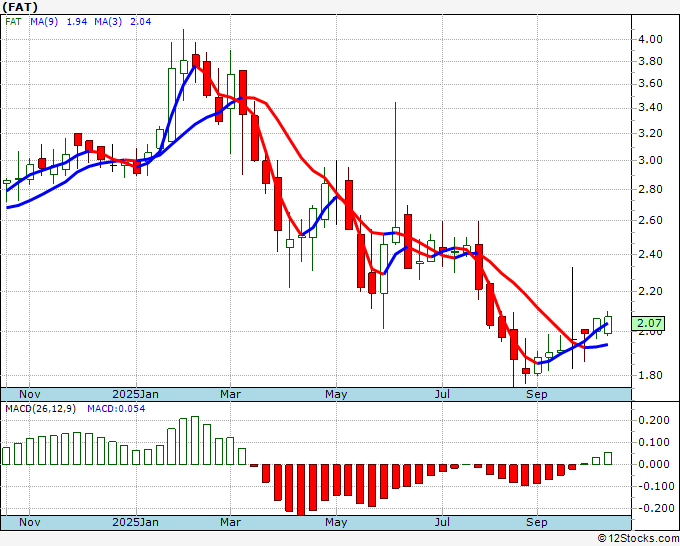The image size is (680, 546).
Task: Click the 2.40 price axis label
Action: coord(651,254)
